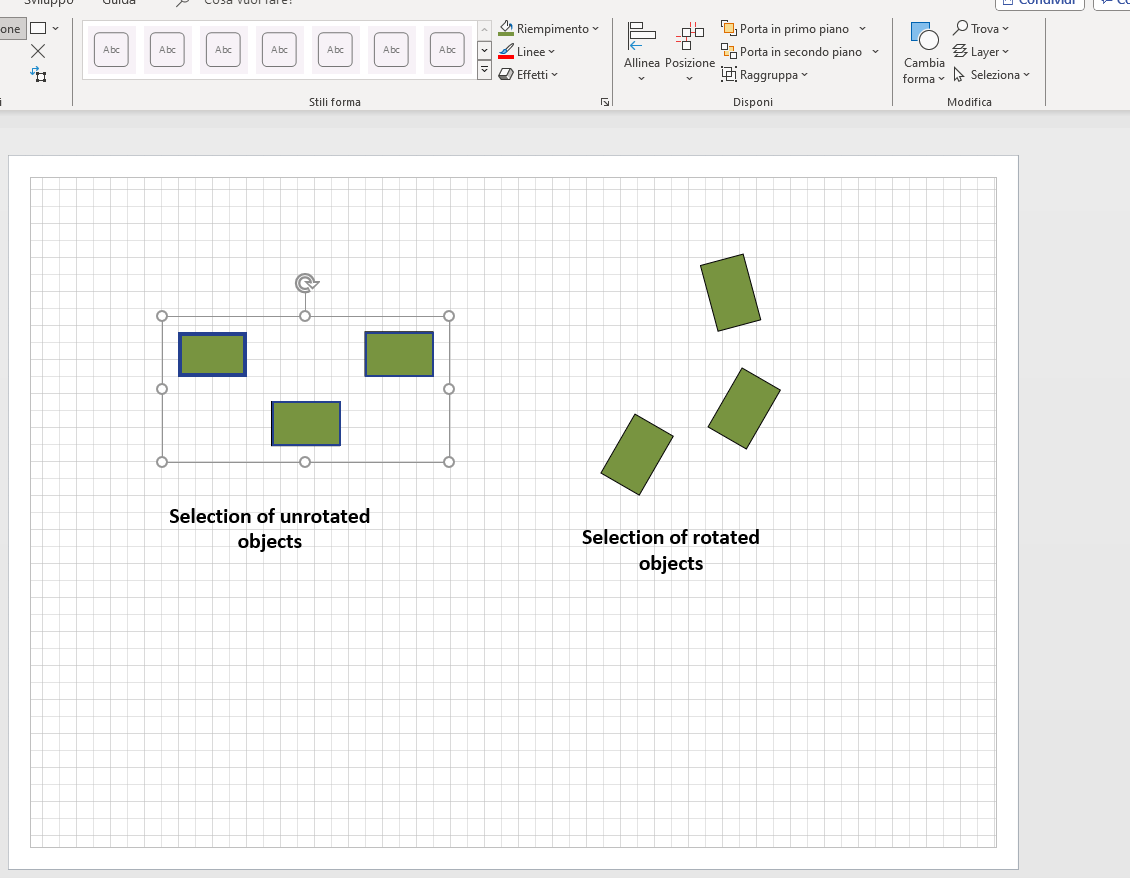Click the left-middle selection handle
1130x878 pixels.
pyautogui.click(x=162, y=389)
